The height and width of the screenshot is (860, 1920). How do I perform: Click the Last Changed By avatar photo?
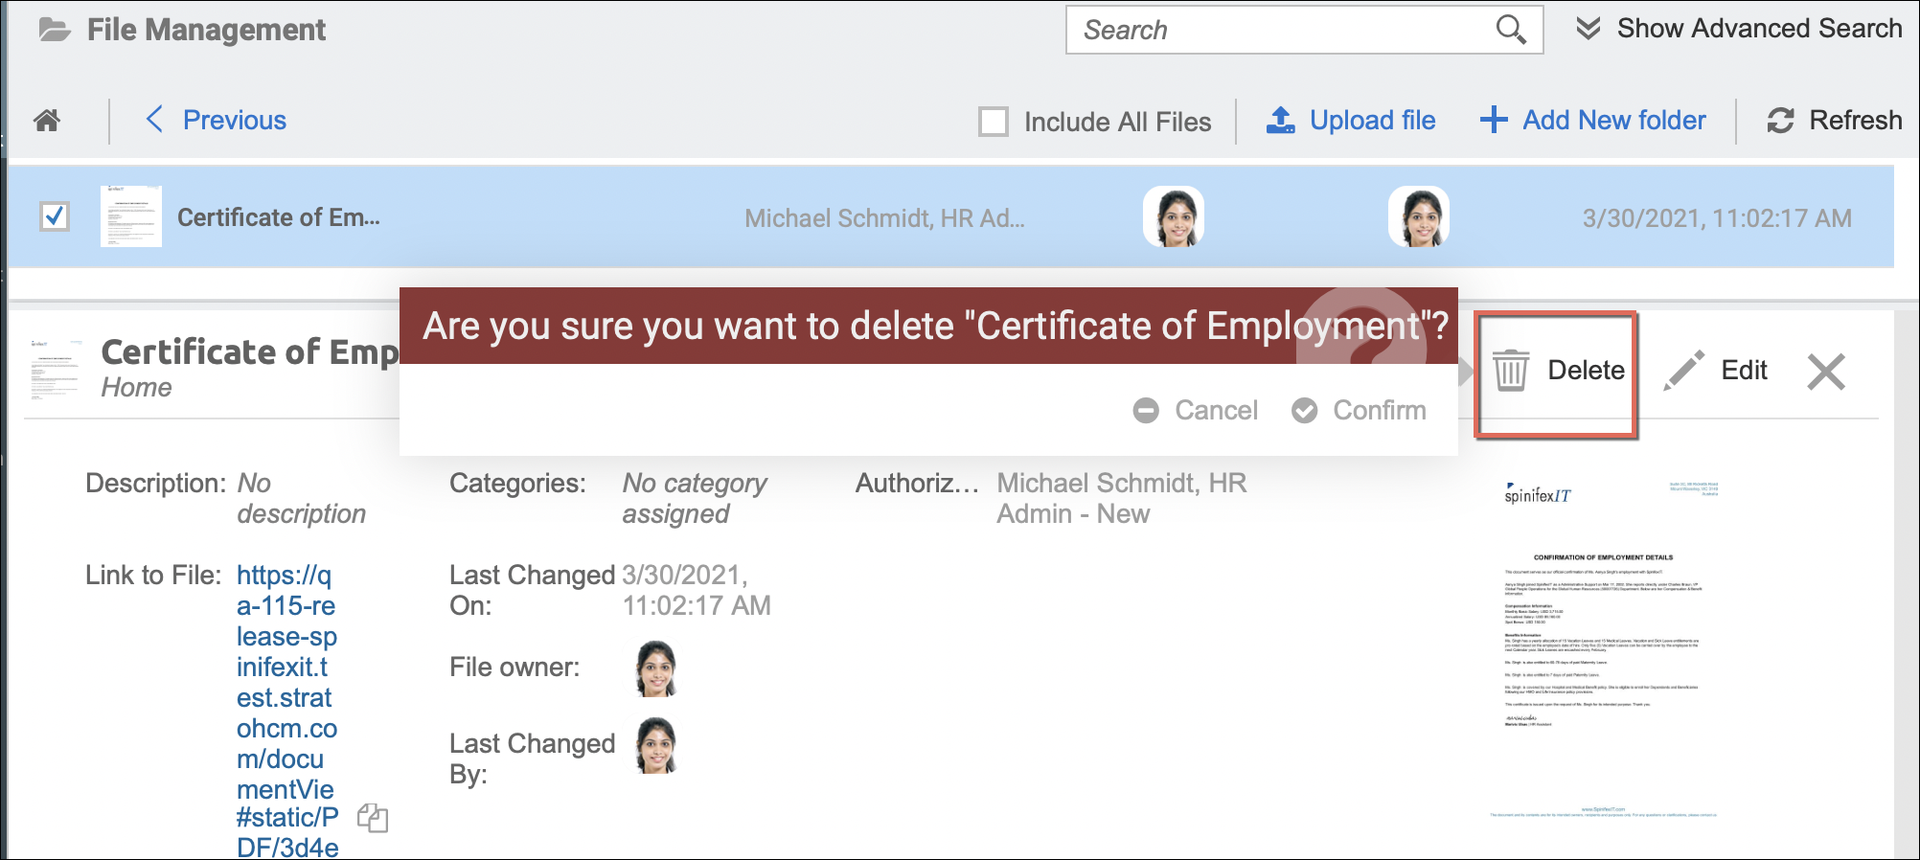(x=656, y=746)
